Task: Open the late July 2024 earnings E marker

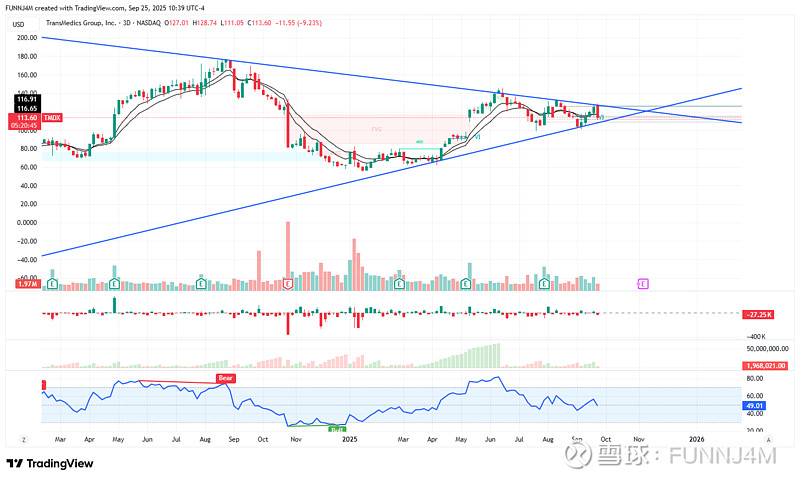Action: [x=202, y=284]
